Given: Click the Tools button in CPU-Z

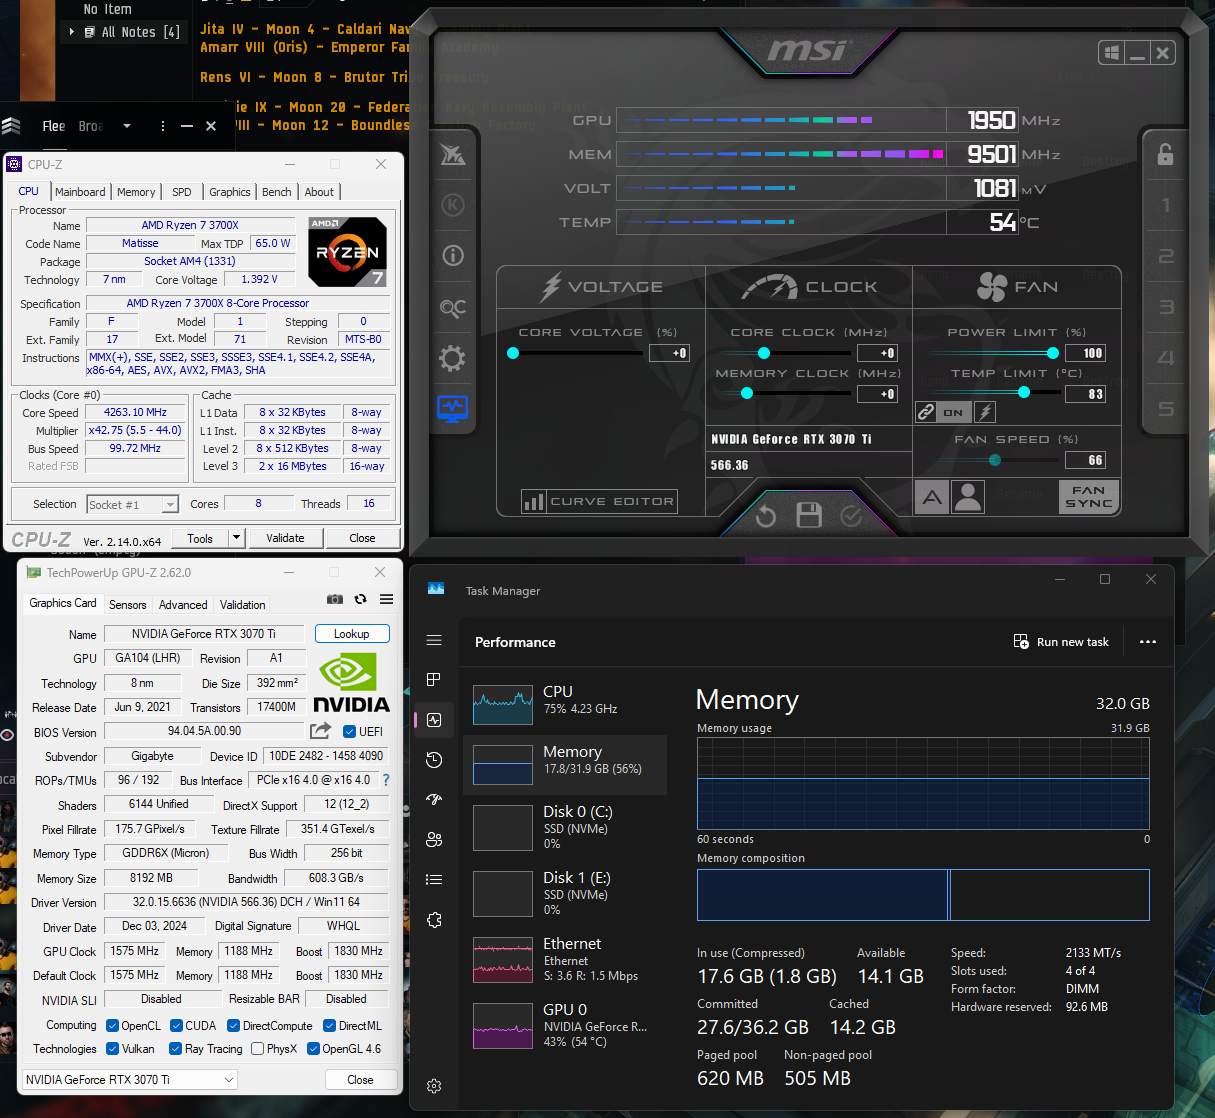Looking at the screenshot, I should (200, 538).
